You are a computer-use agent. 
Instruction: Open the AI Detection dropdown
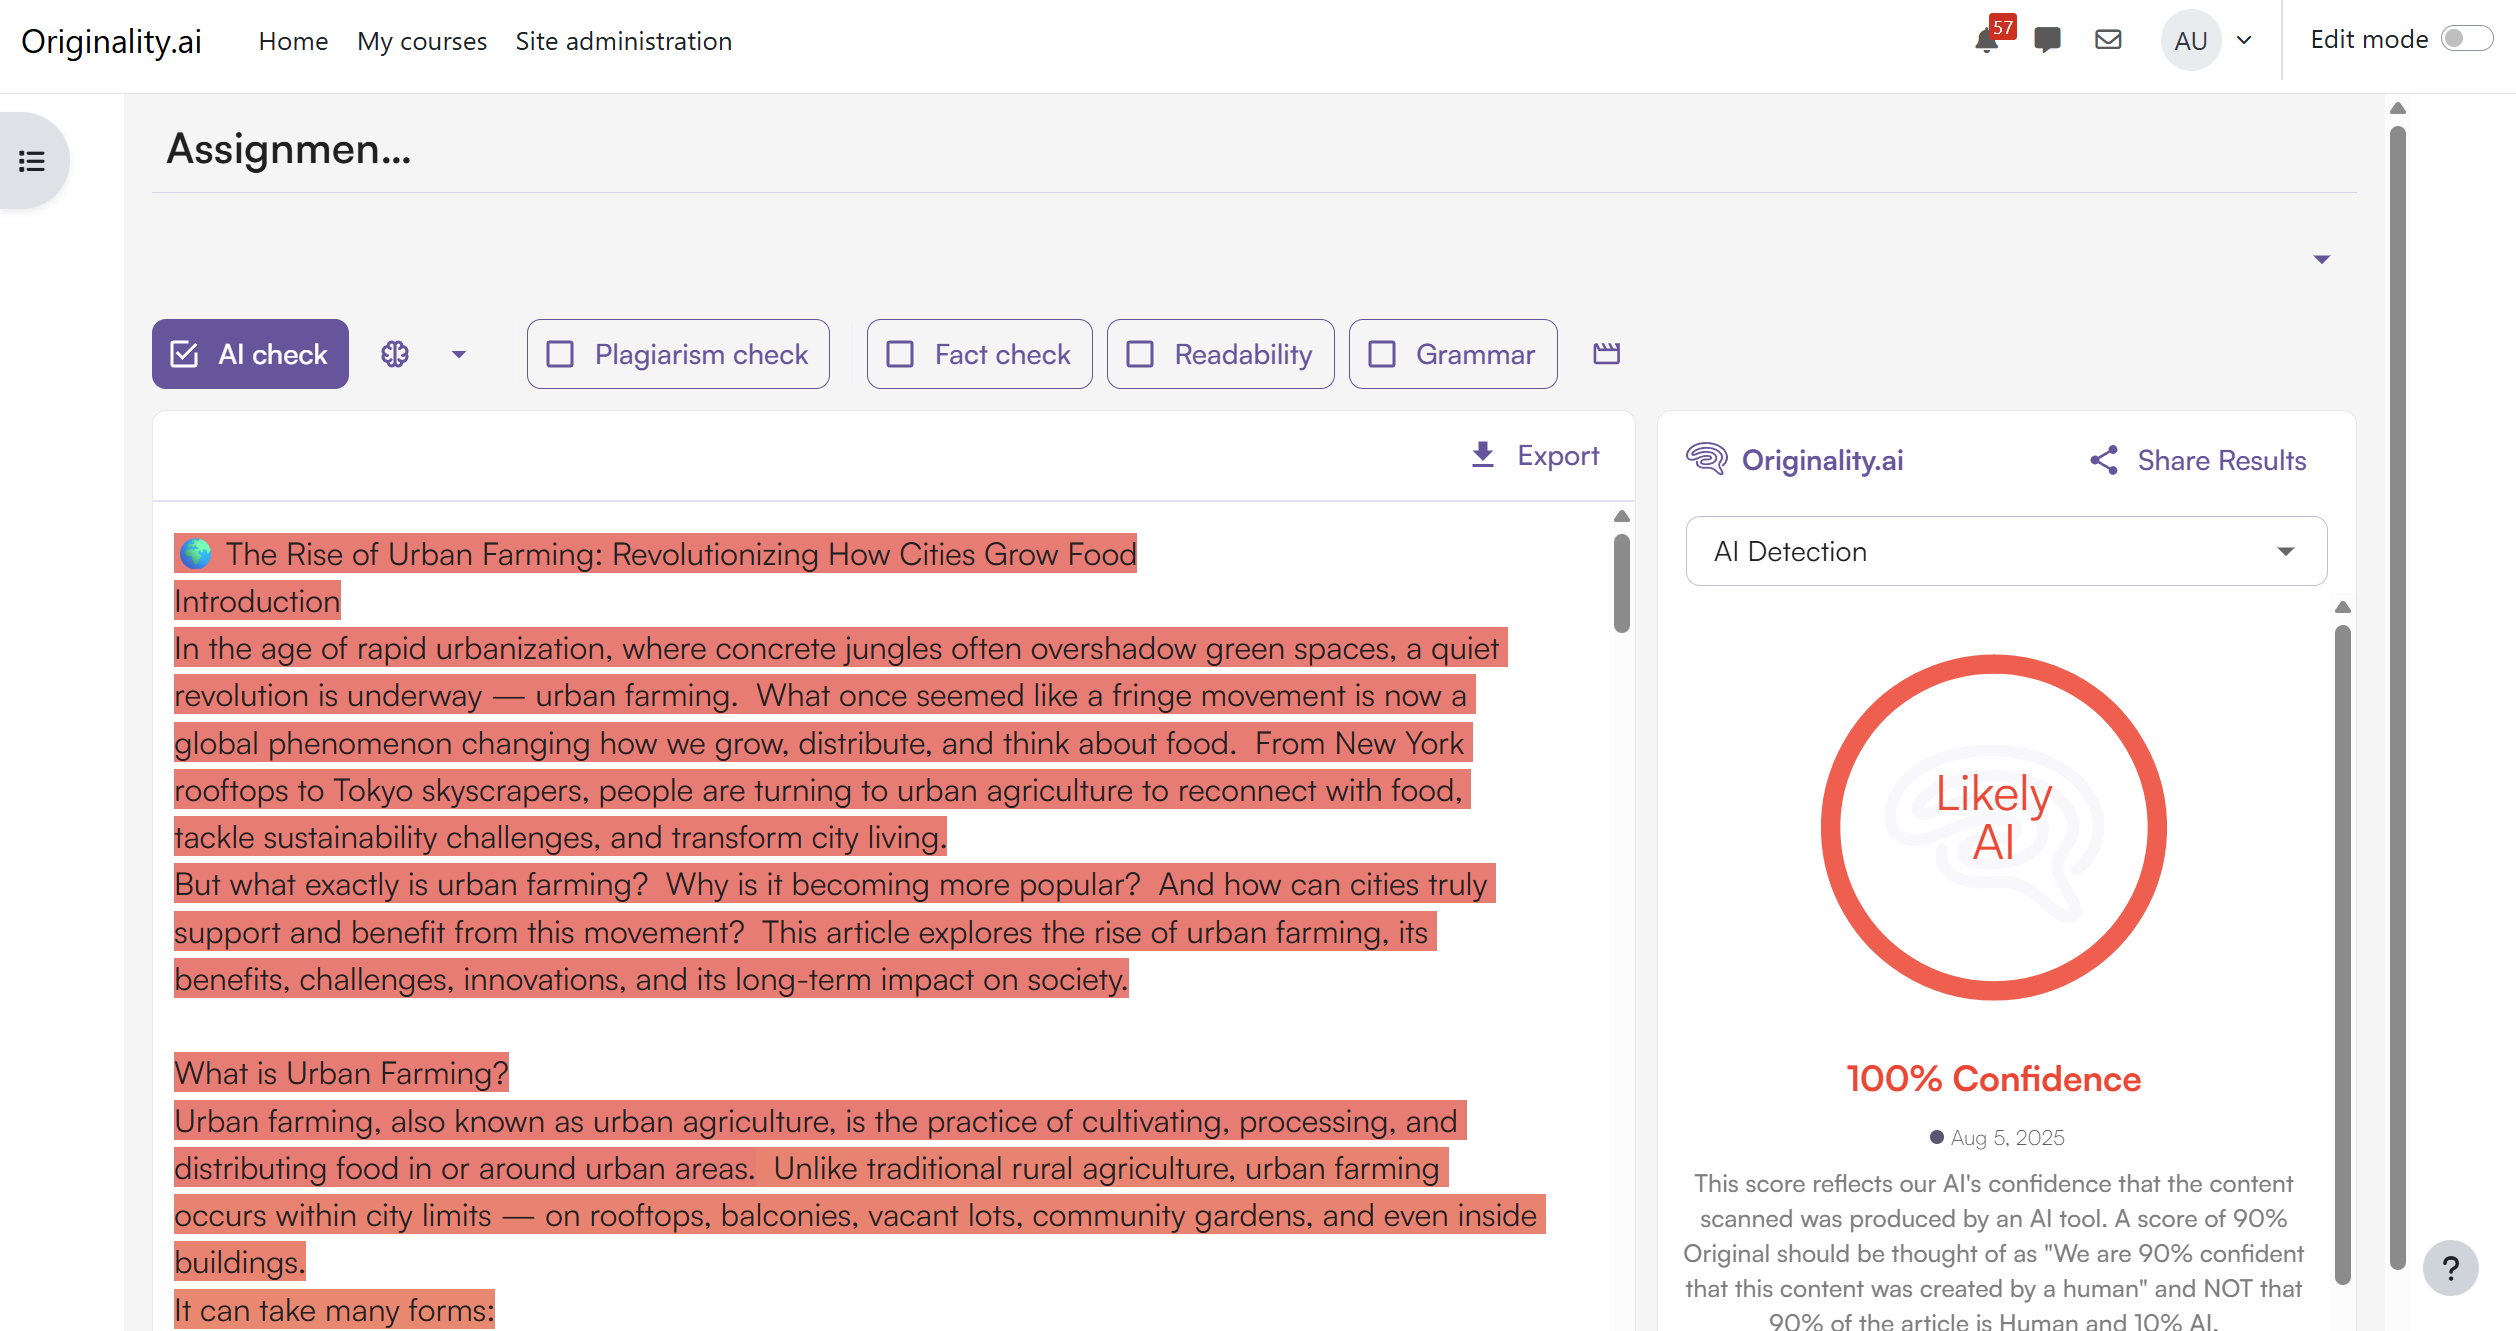click(2006, 551)
